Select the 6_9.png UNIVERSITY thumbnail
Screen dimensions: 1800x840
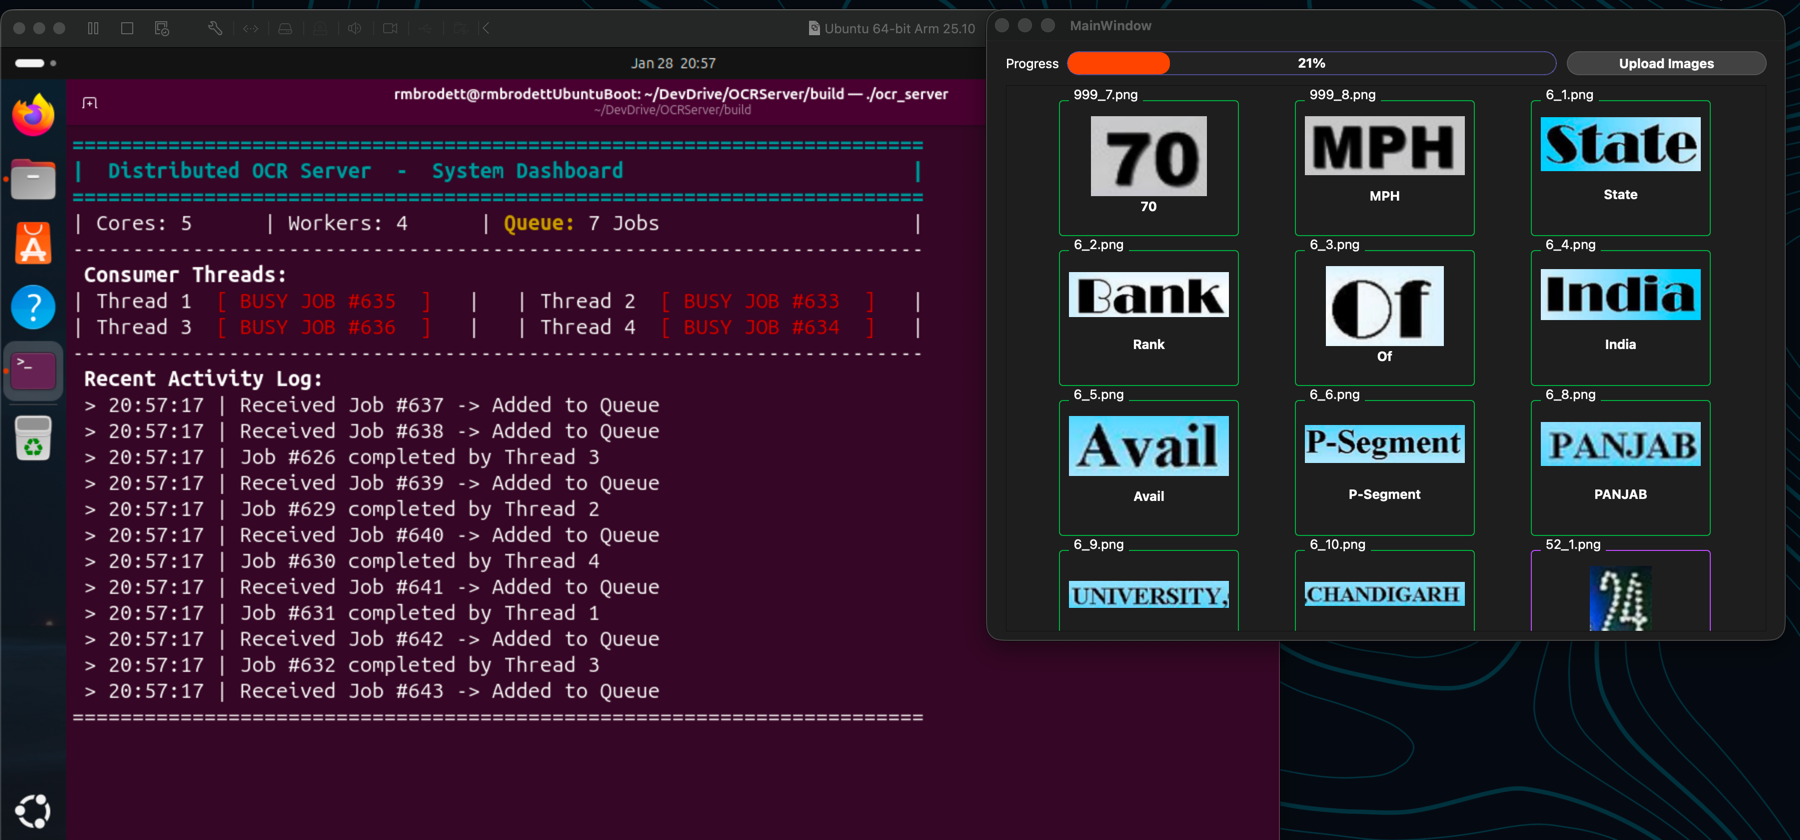(x=1148, y=595)
